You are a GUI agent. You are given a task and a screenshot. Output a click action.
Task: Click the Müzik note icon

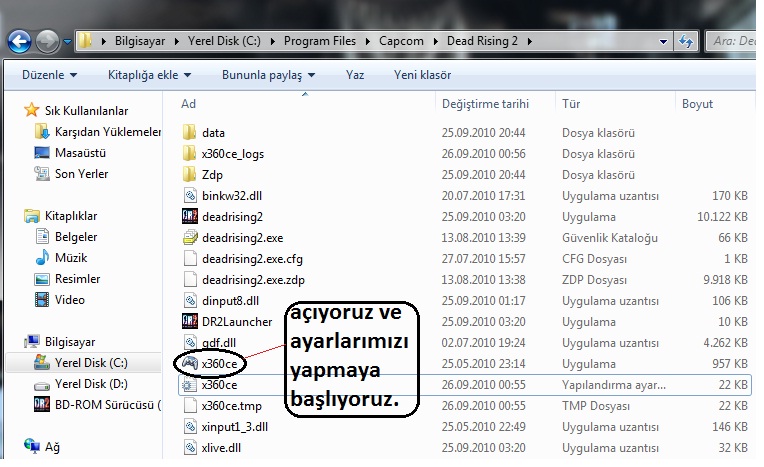(42, 257)
